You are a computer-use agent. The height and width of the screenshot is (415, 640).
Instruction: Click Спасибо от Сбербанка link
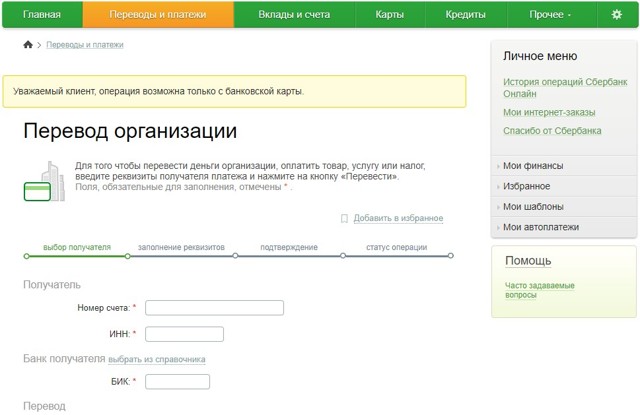[552, 131]
